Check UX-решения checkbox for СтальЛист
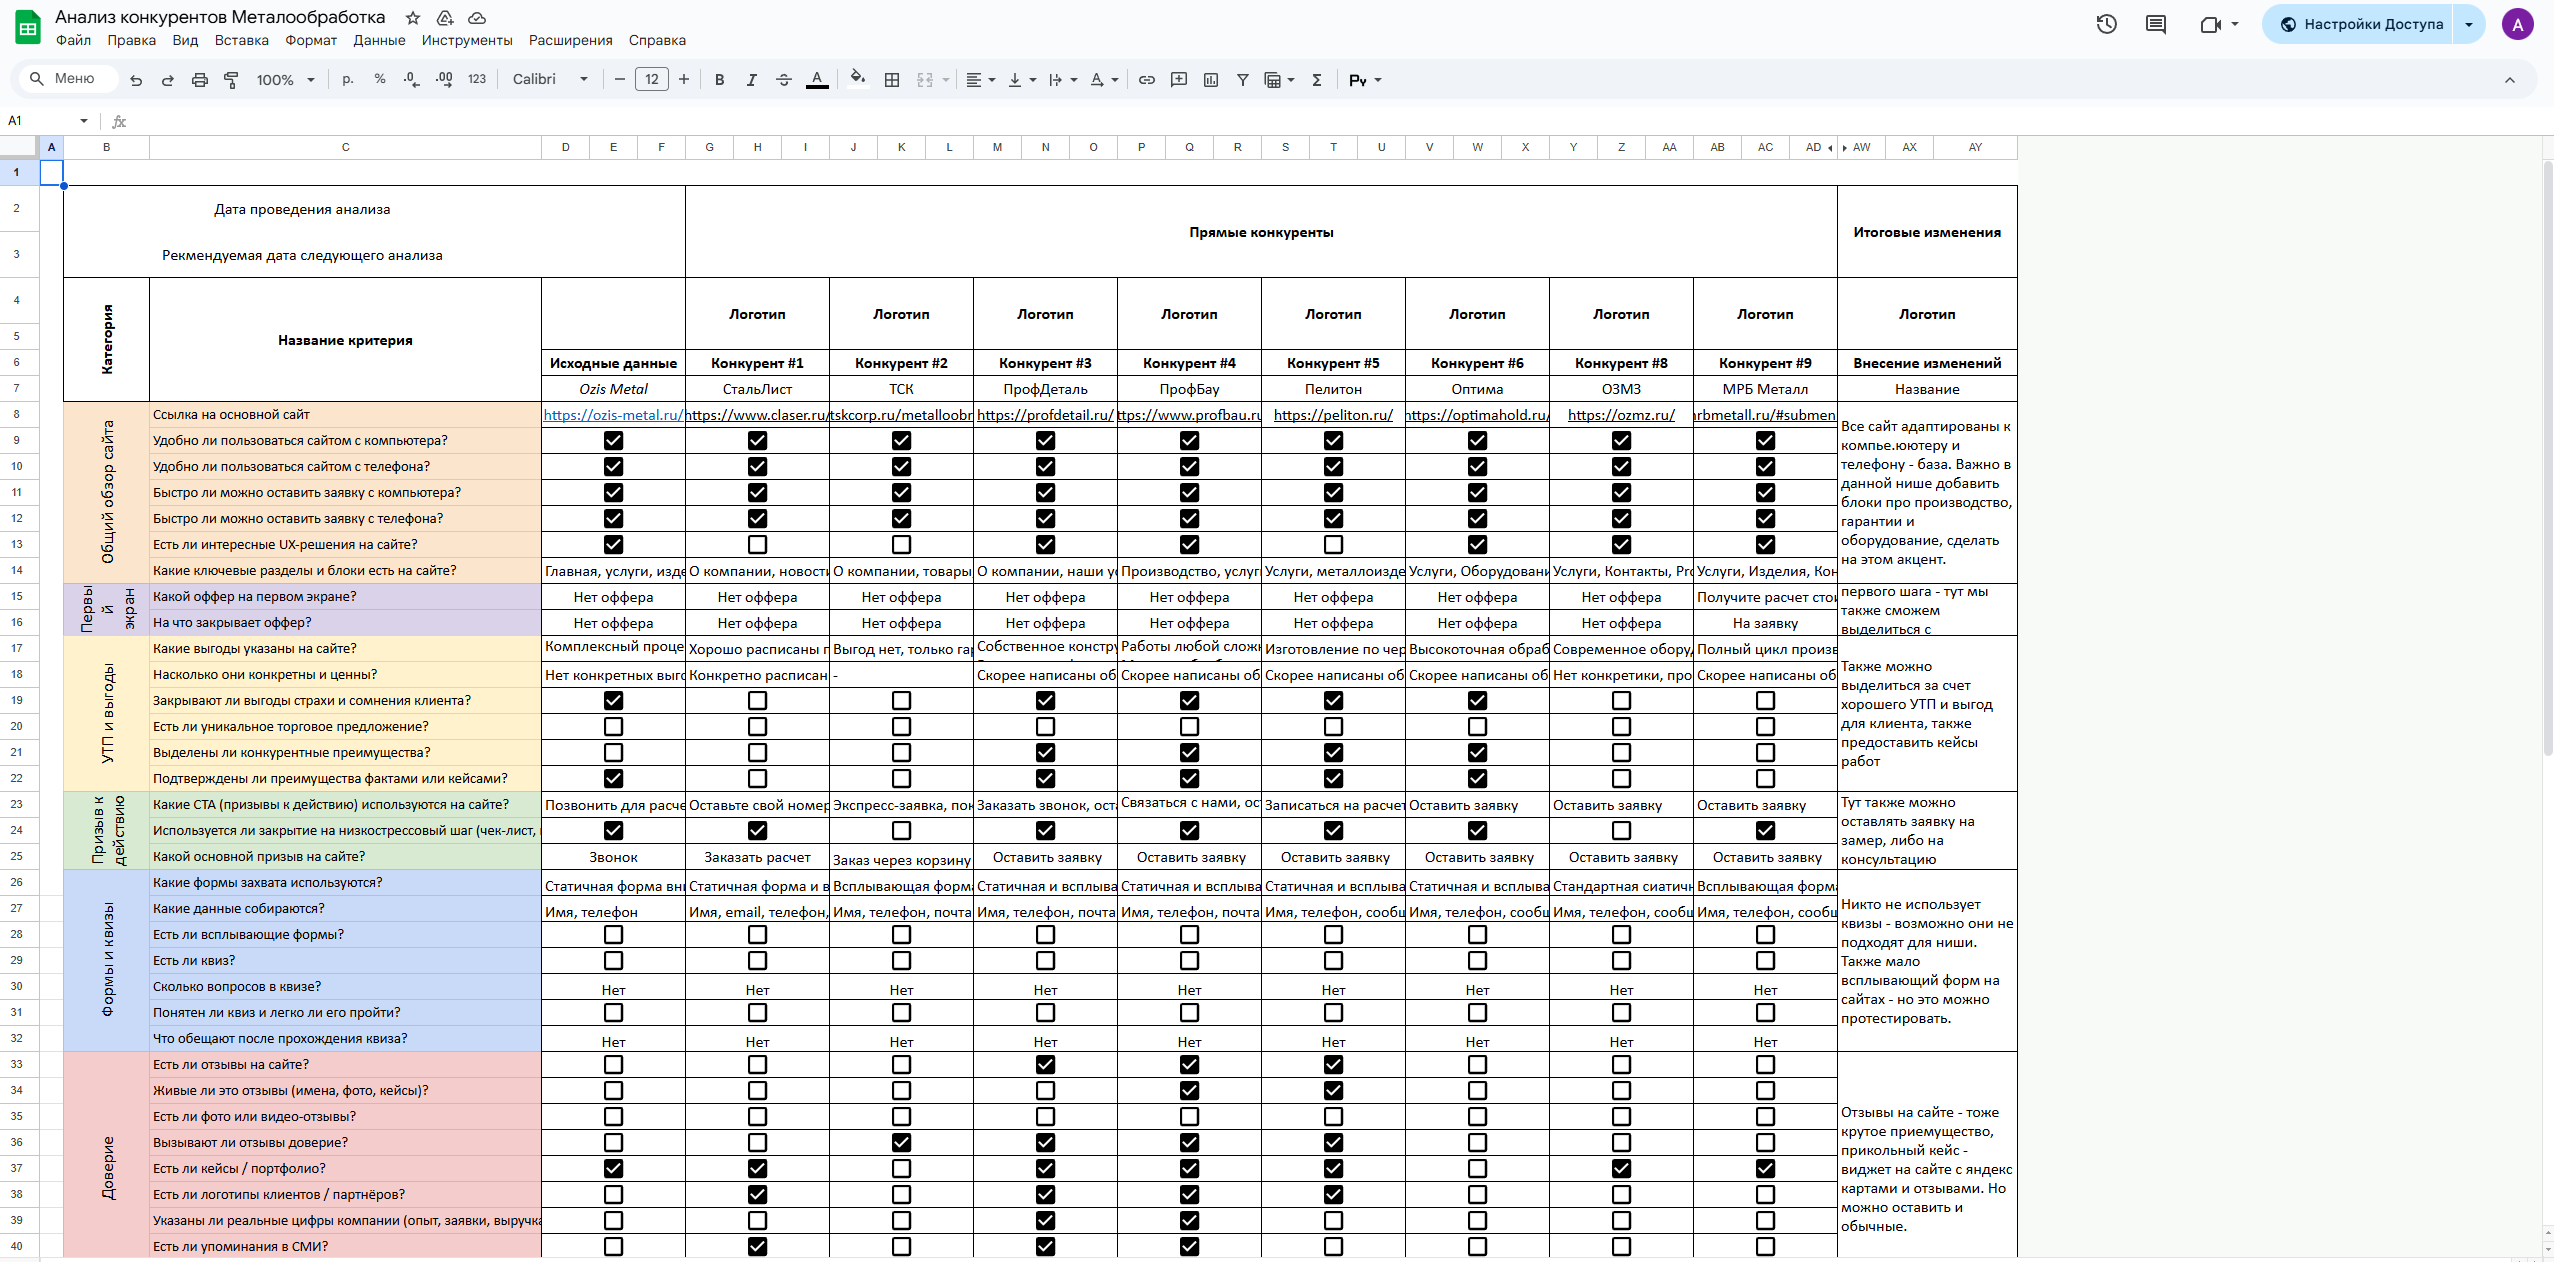 click(757, 545)
